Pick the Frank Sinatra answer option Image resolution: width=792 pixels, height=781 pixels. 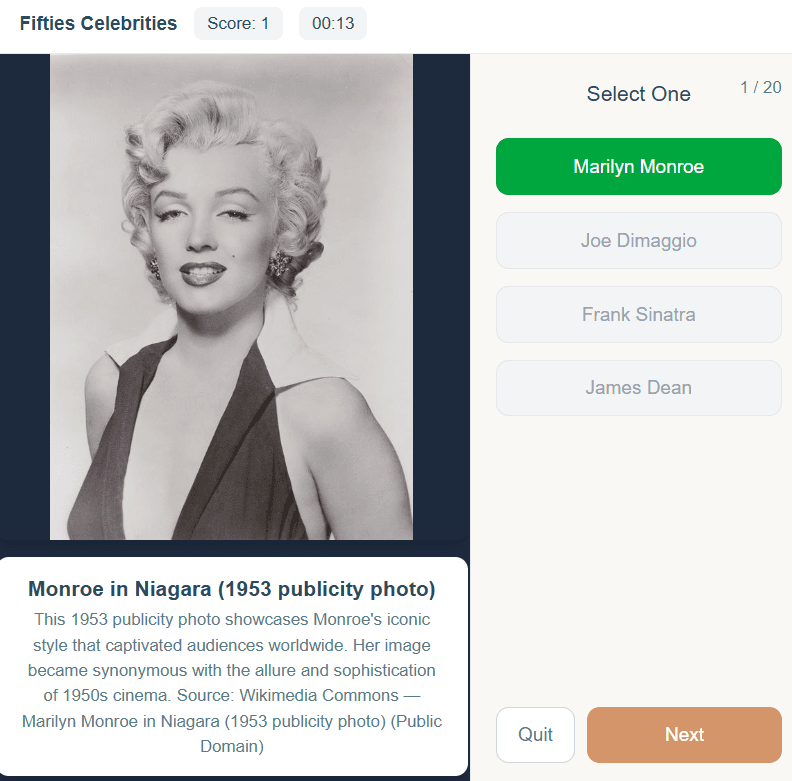638,315
